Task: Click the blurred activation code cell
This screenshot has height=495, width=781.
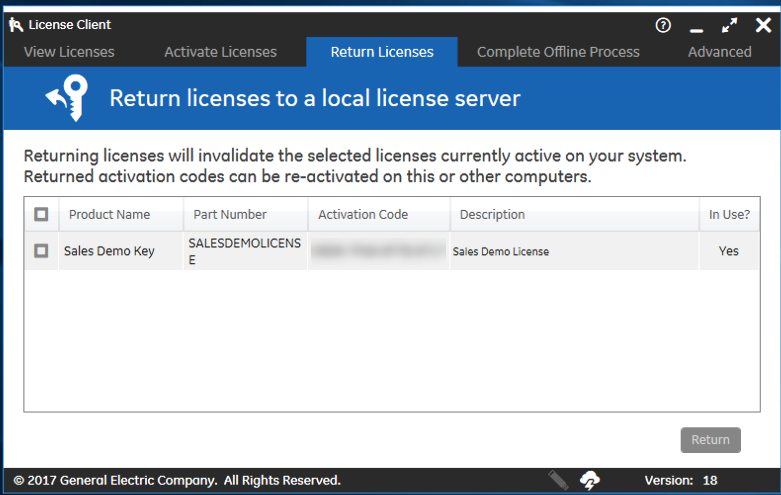Action: click(x=380, y=251)
